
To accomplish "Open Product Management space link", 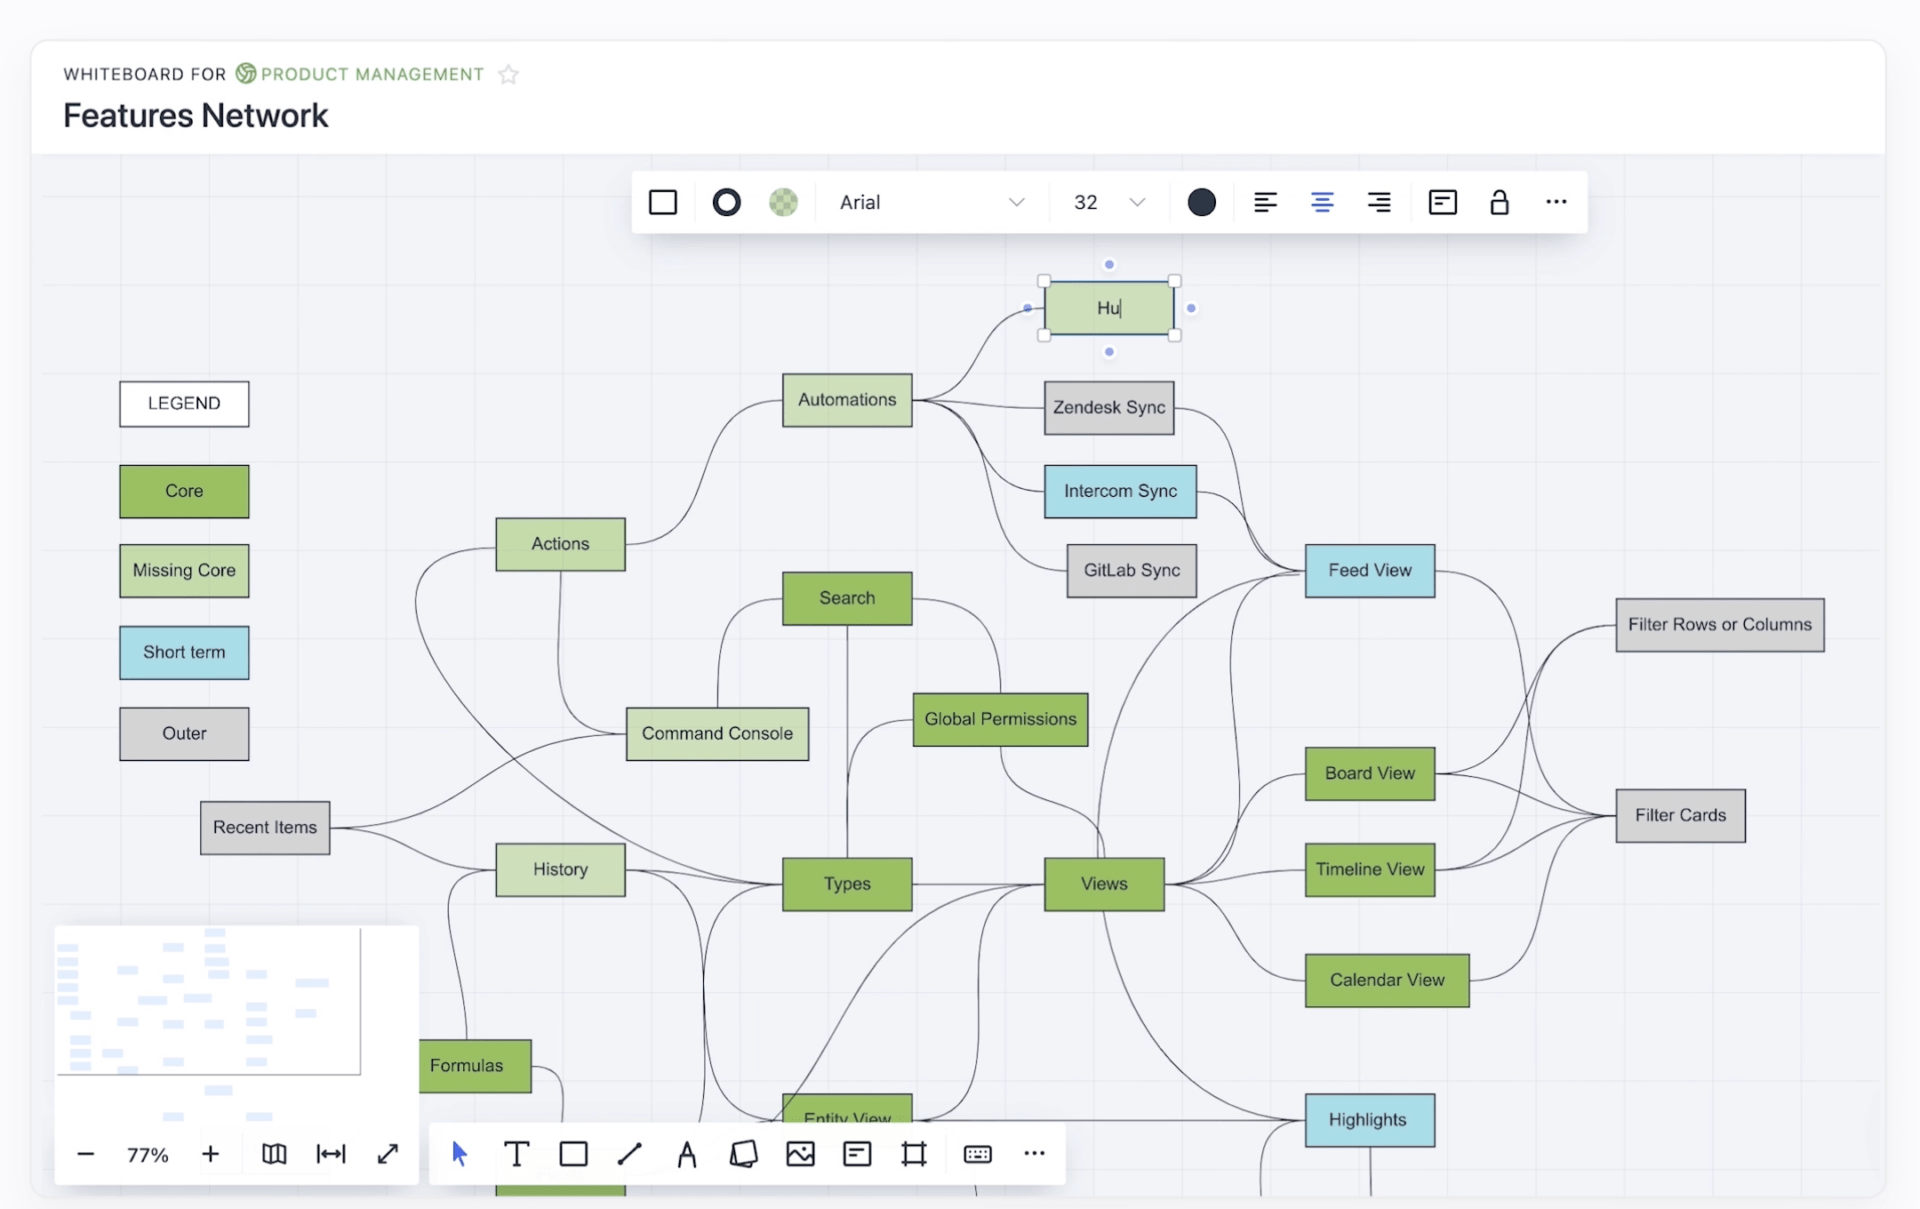I will point(371,74).
